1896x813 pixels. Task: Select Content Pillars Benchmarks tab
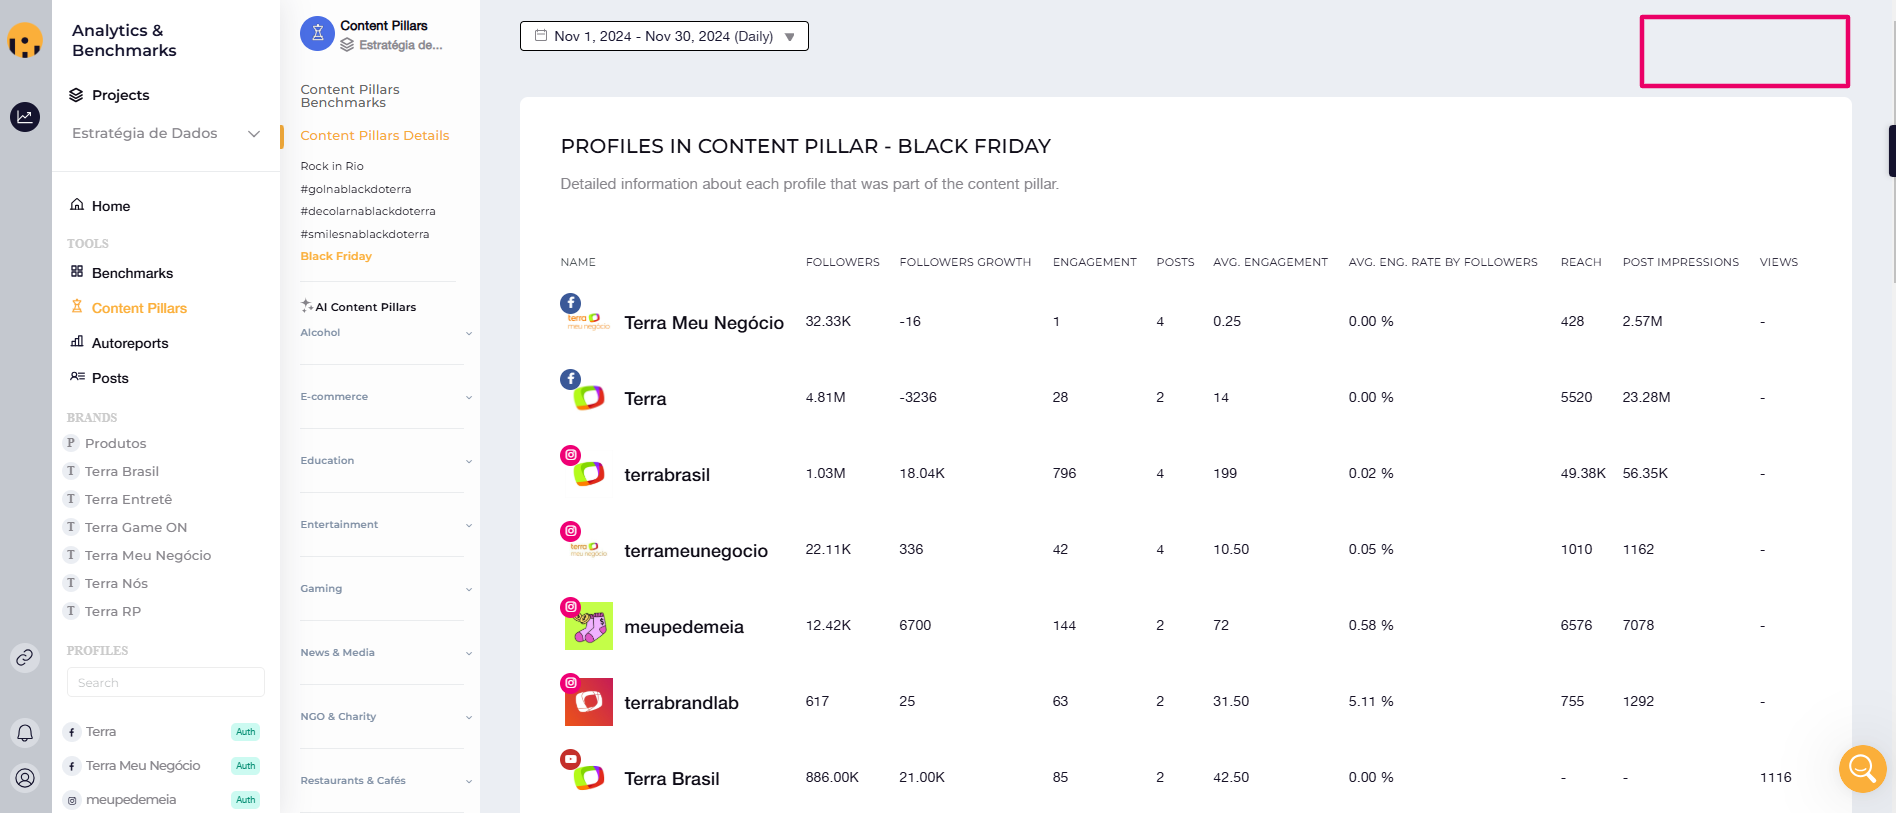pyautogui.click(x=350, y=96)
